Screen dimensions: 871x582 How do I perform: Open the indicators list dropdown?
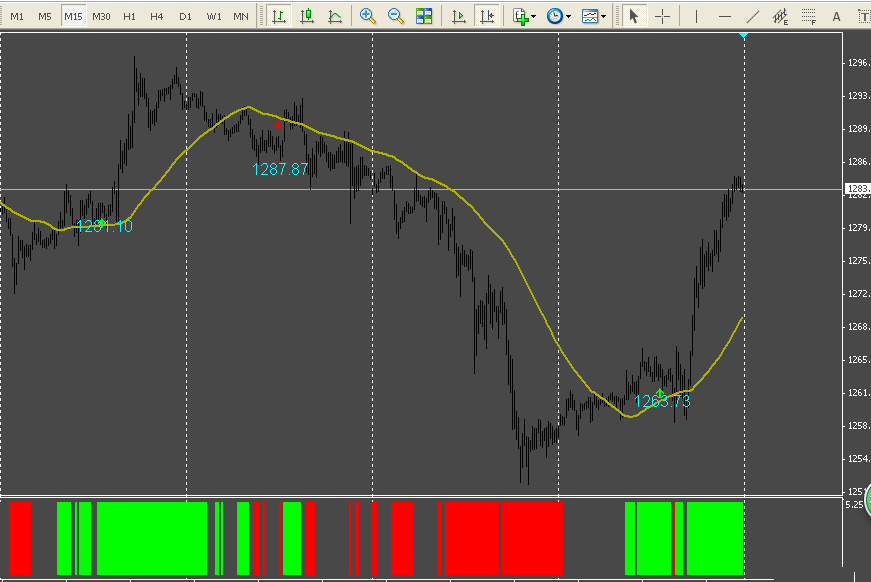click(524, 16)
